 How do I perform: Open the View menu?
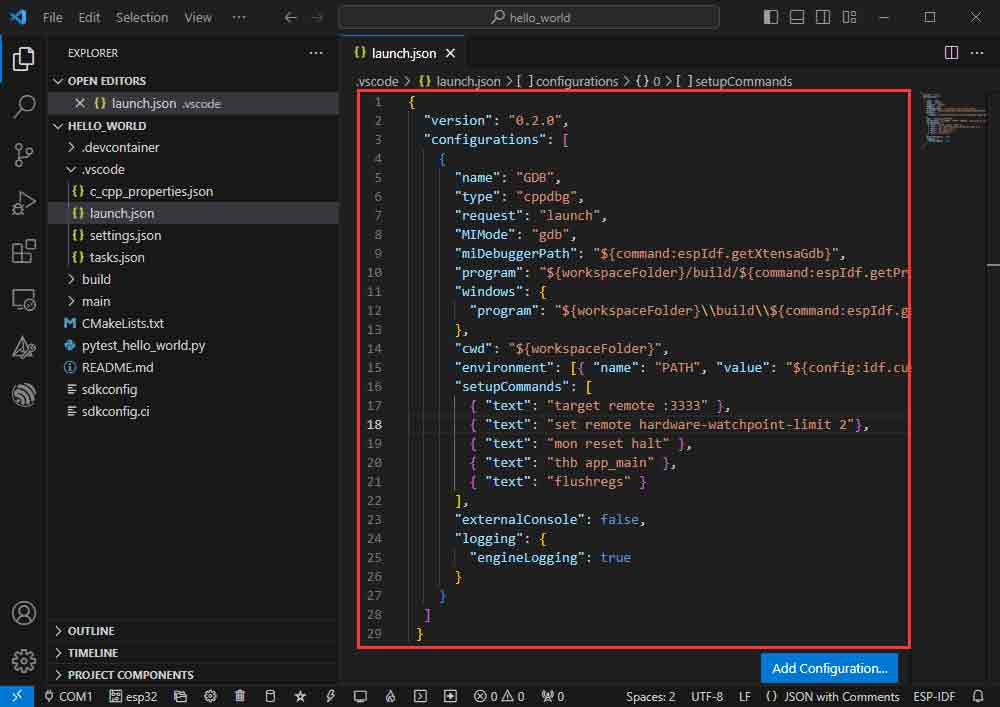(x=198, y=17)
